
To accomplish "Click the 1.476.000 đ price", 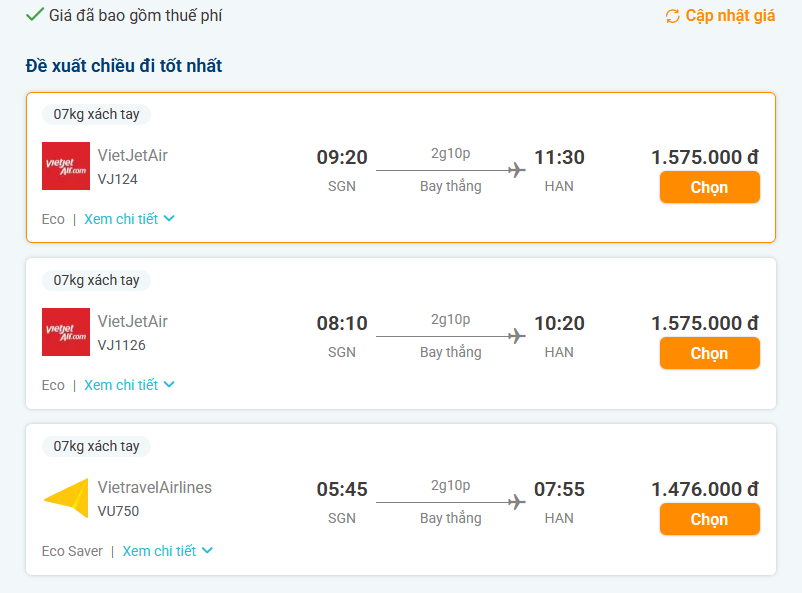I will (704, 489).
